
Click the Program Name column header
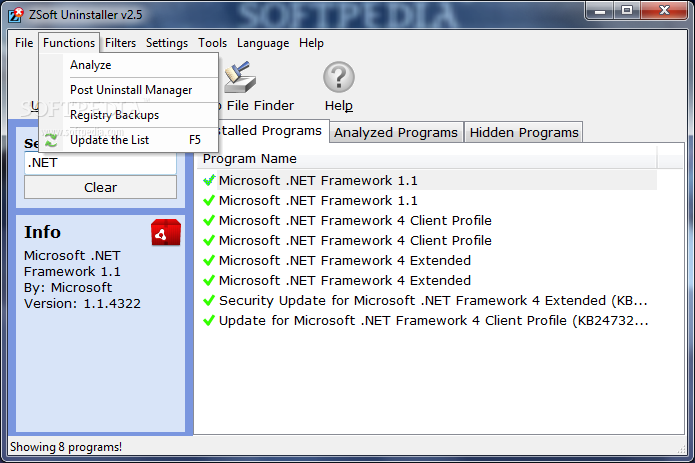point(427,159)
